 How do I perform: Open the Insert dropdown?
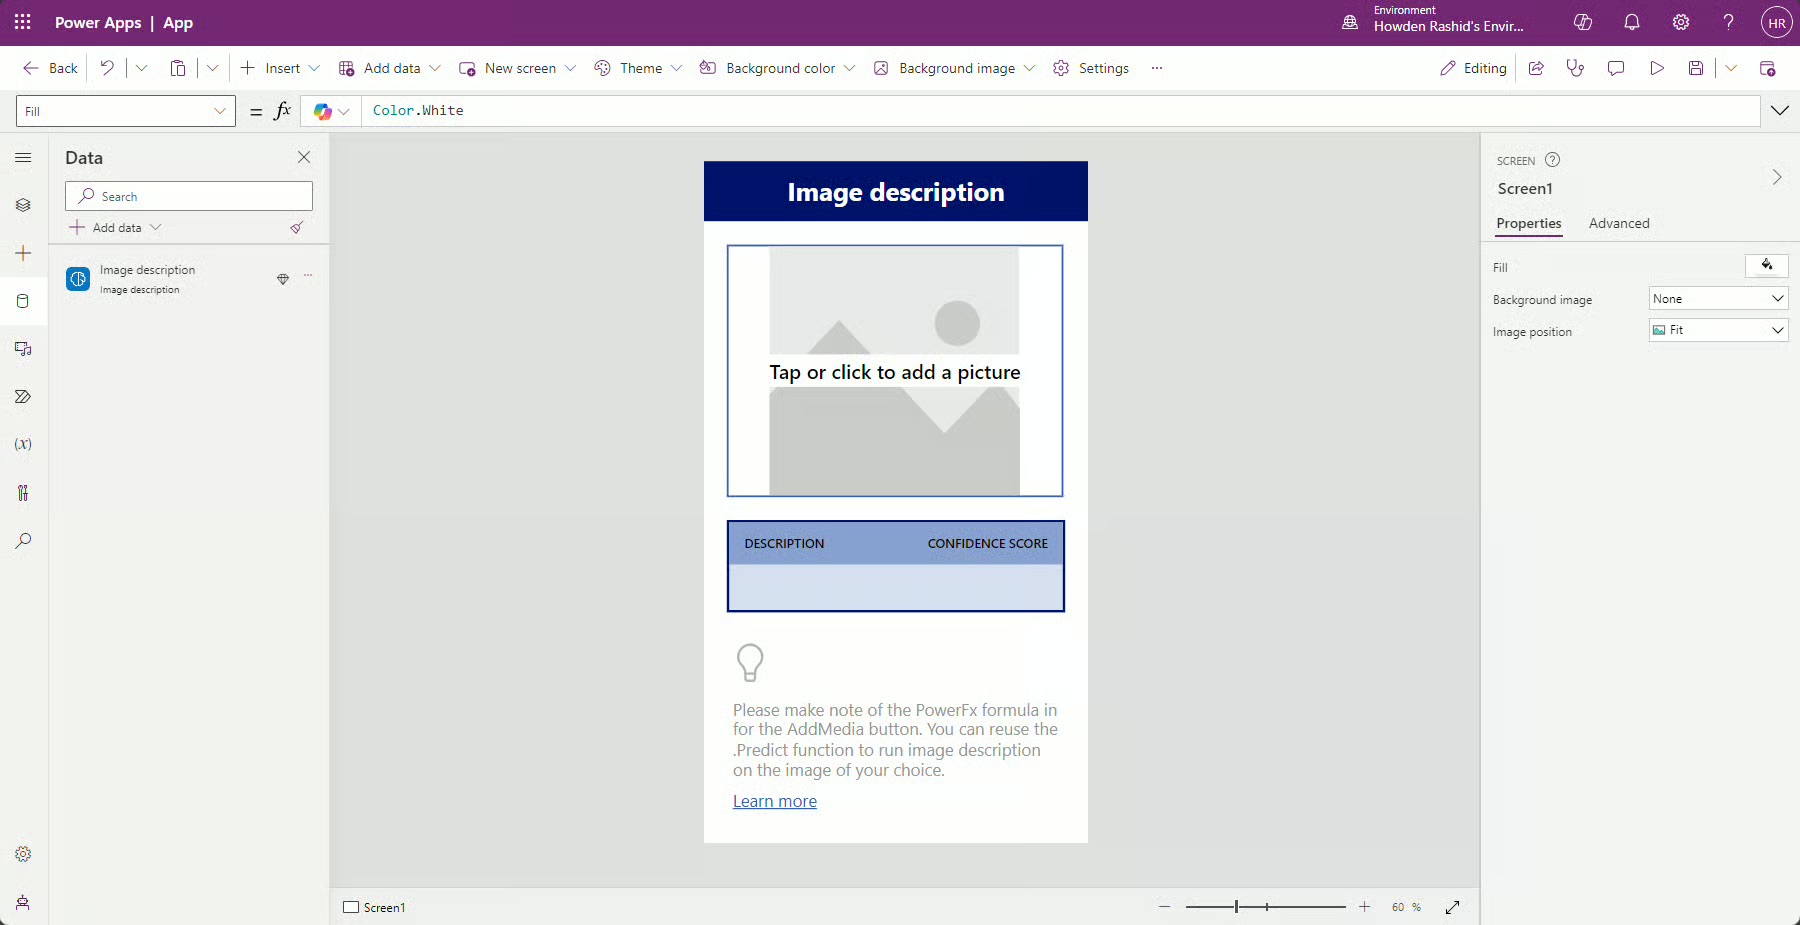pos(281,68)
